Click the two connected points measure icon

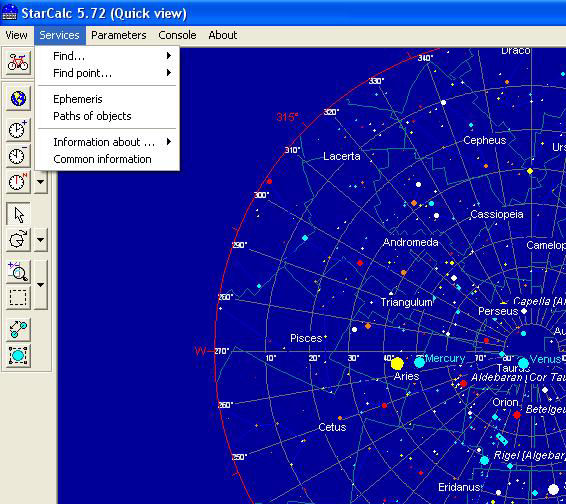[x=18, y=330]
